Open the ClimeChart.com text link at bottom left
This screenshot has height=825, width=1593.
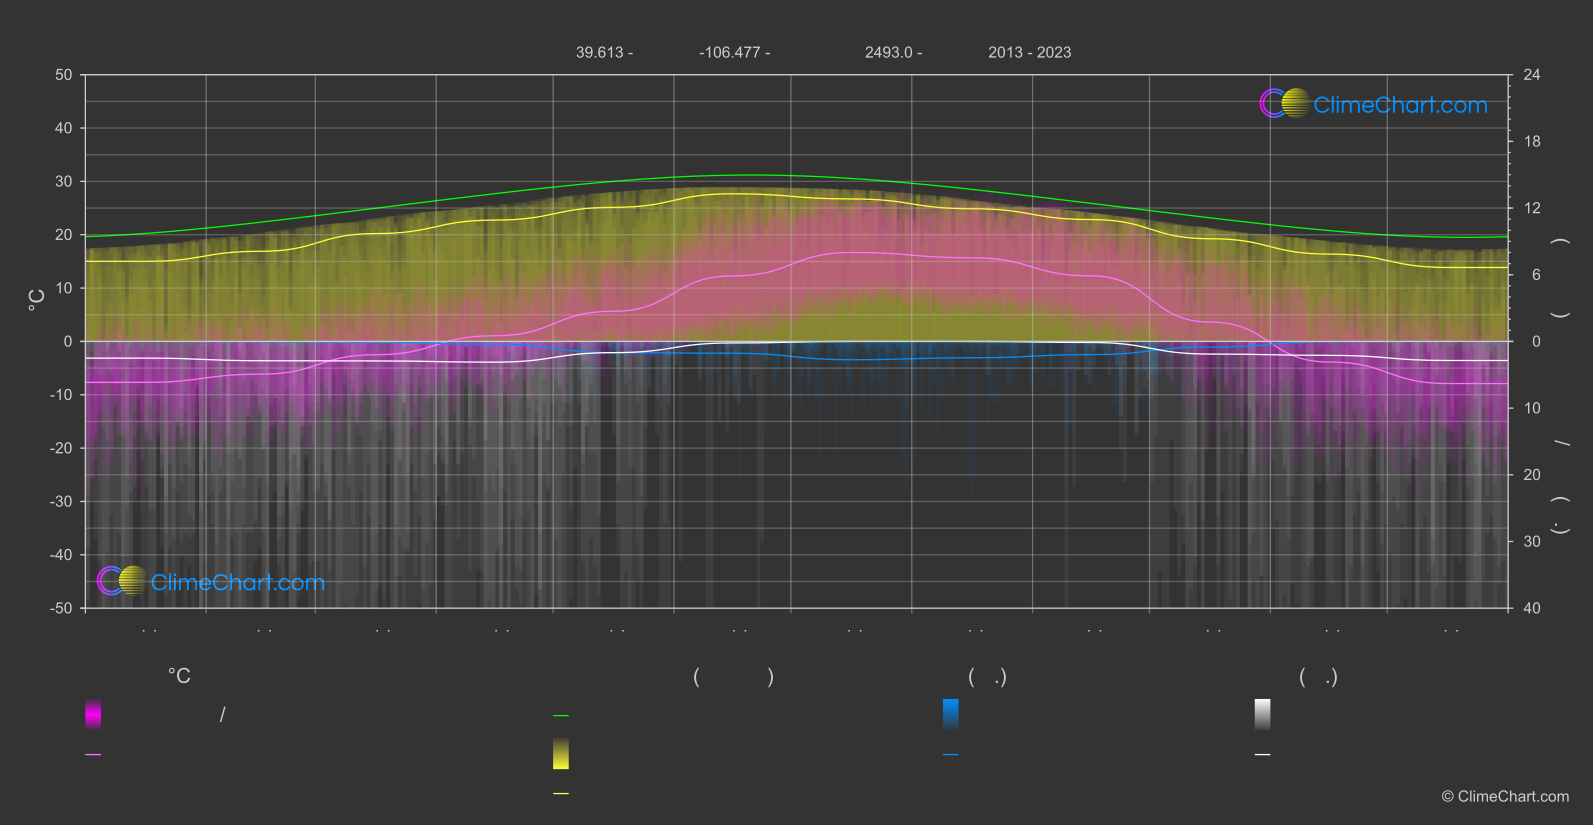pos(238,582)
